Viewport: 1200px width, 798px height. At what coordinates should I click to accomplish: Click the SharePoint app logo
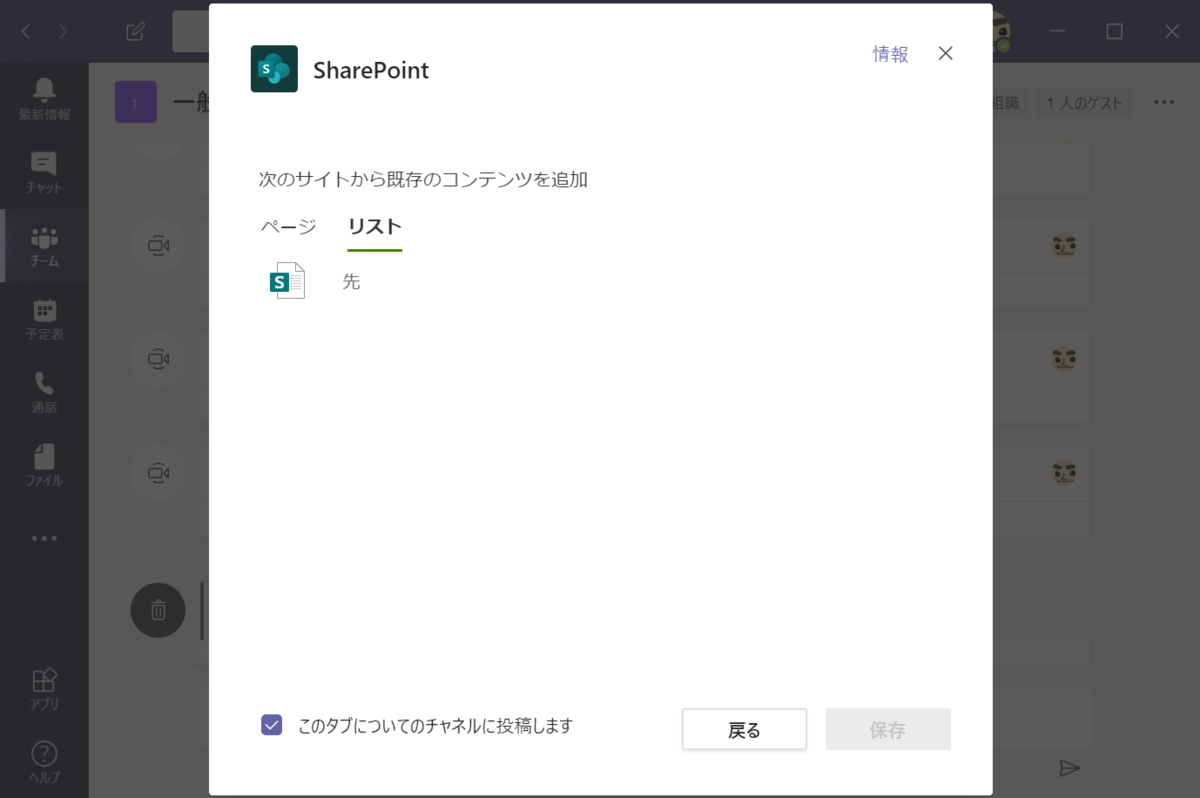click(x=274, y=69)
